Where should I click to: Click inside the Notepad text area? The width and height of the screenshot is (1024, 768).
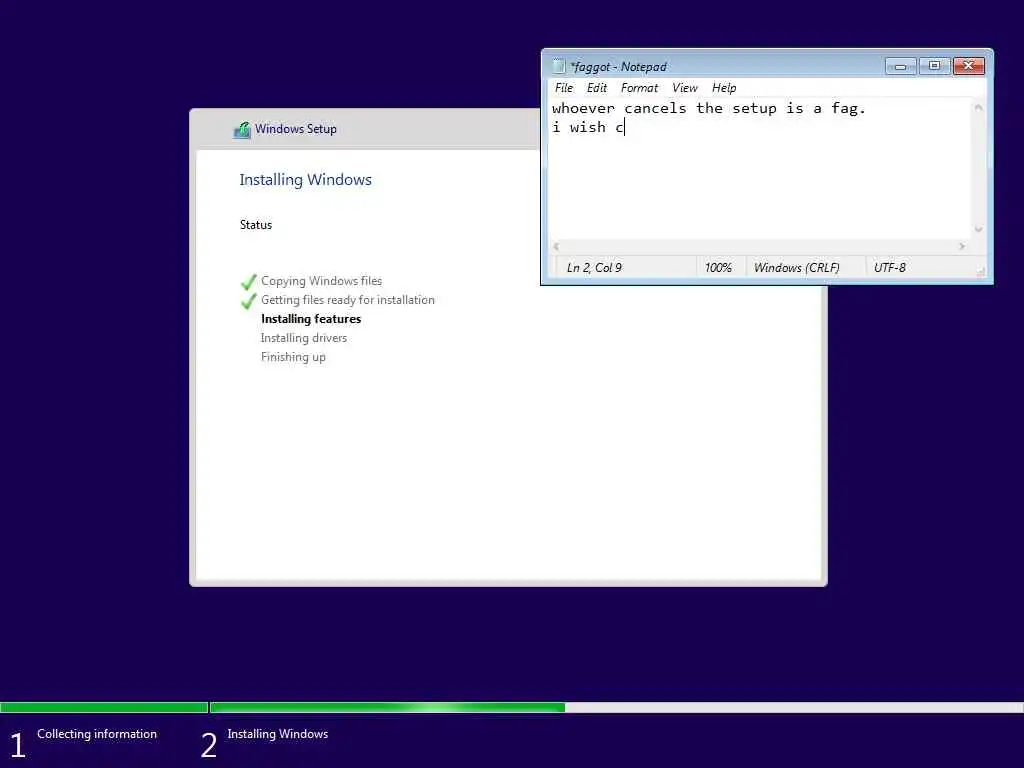click(760, 168)
